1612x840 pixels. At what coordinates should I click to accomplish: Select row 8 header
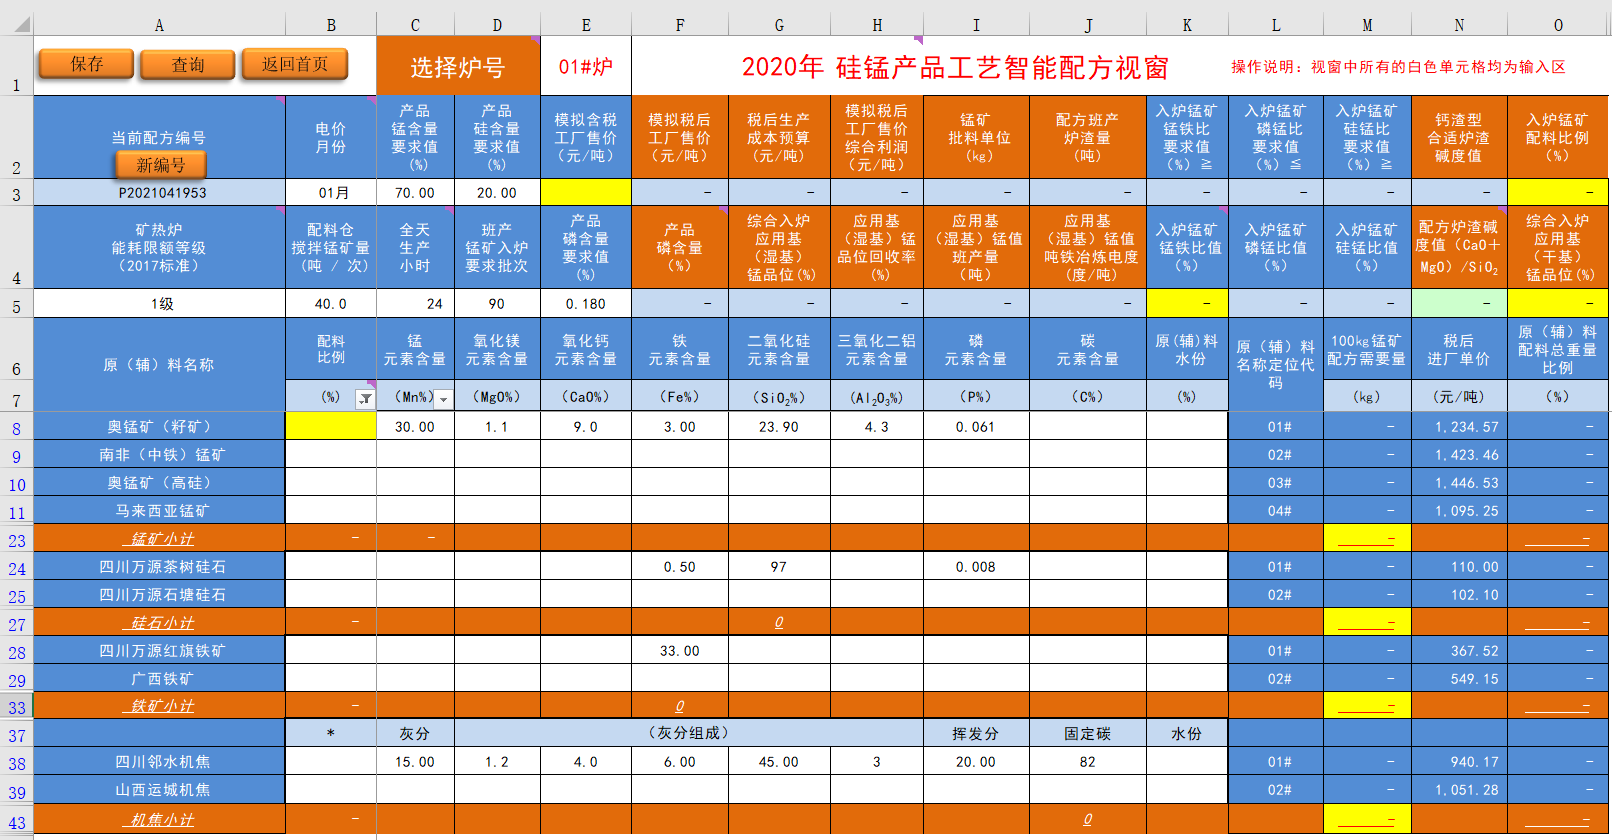click(16, 428)
